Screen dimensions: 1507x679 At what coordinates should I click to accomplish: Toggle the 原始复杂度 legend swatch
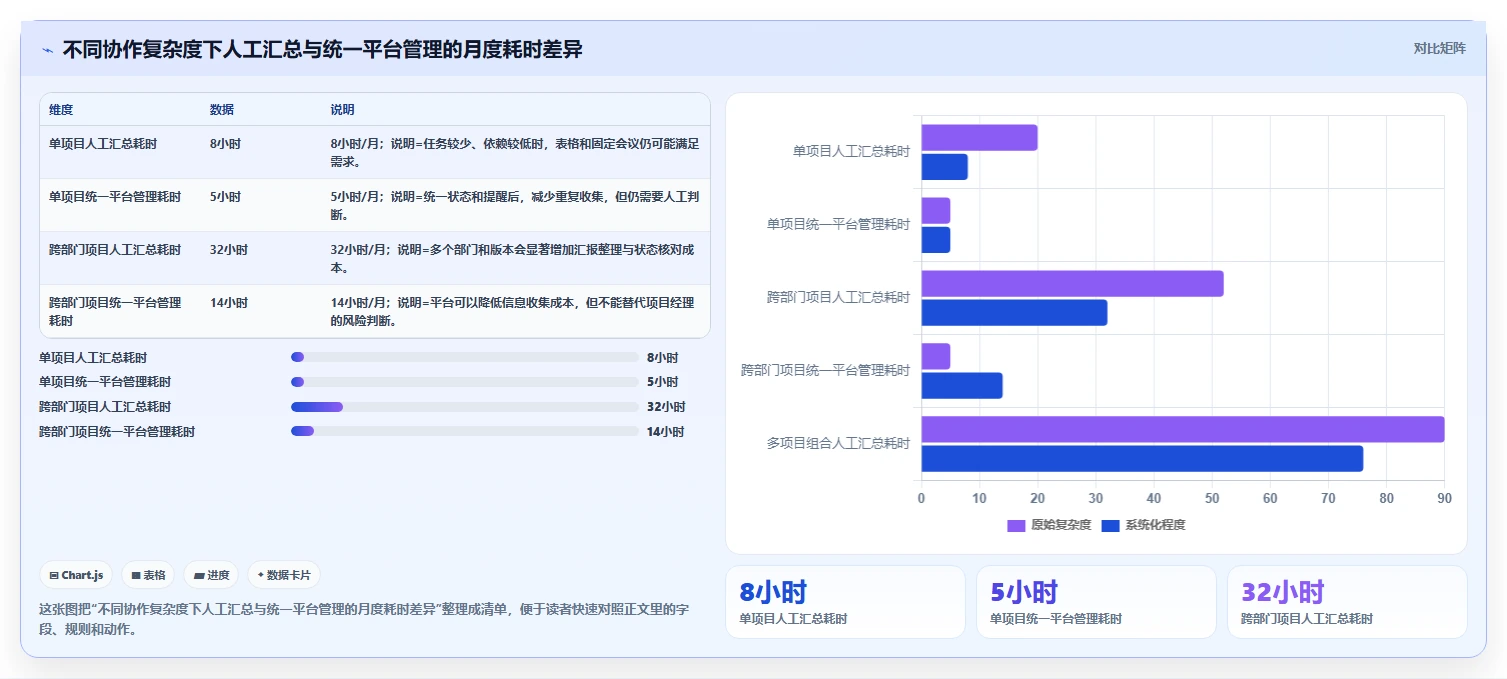(1016, 525)
